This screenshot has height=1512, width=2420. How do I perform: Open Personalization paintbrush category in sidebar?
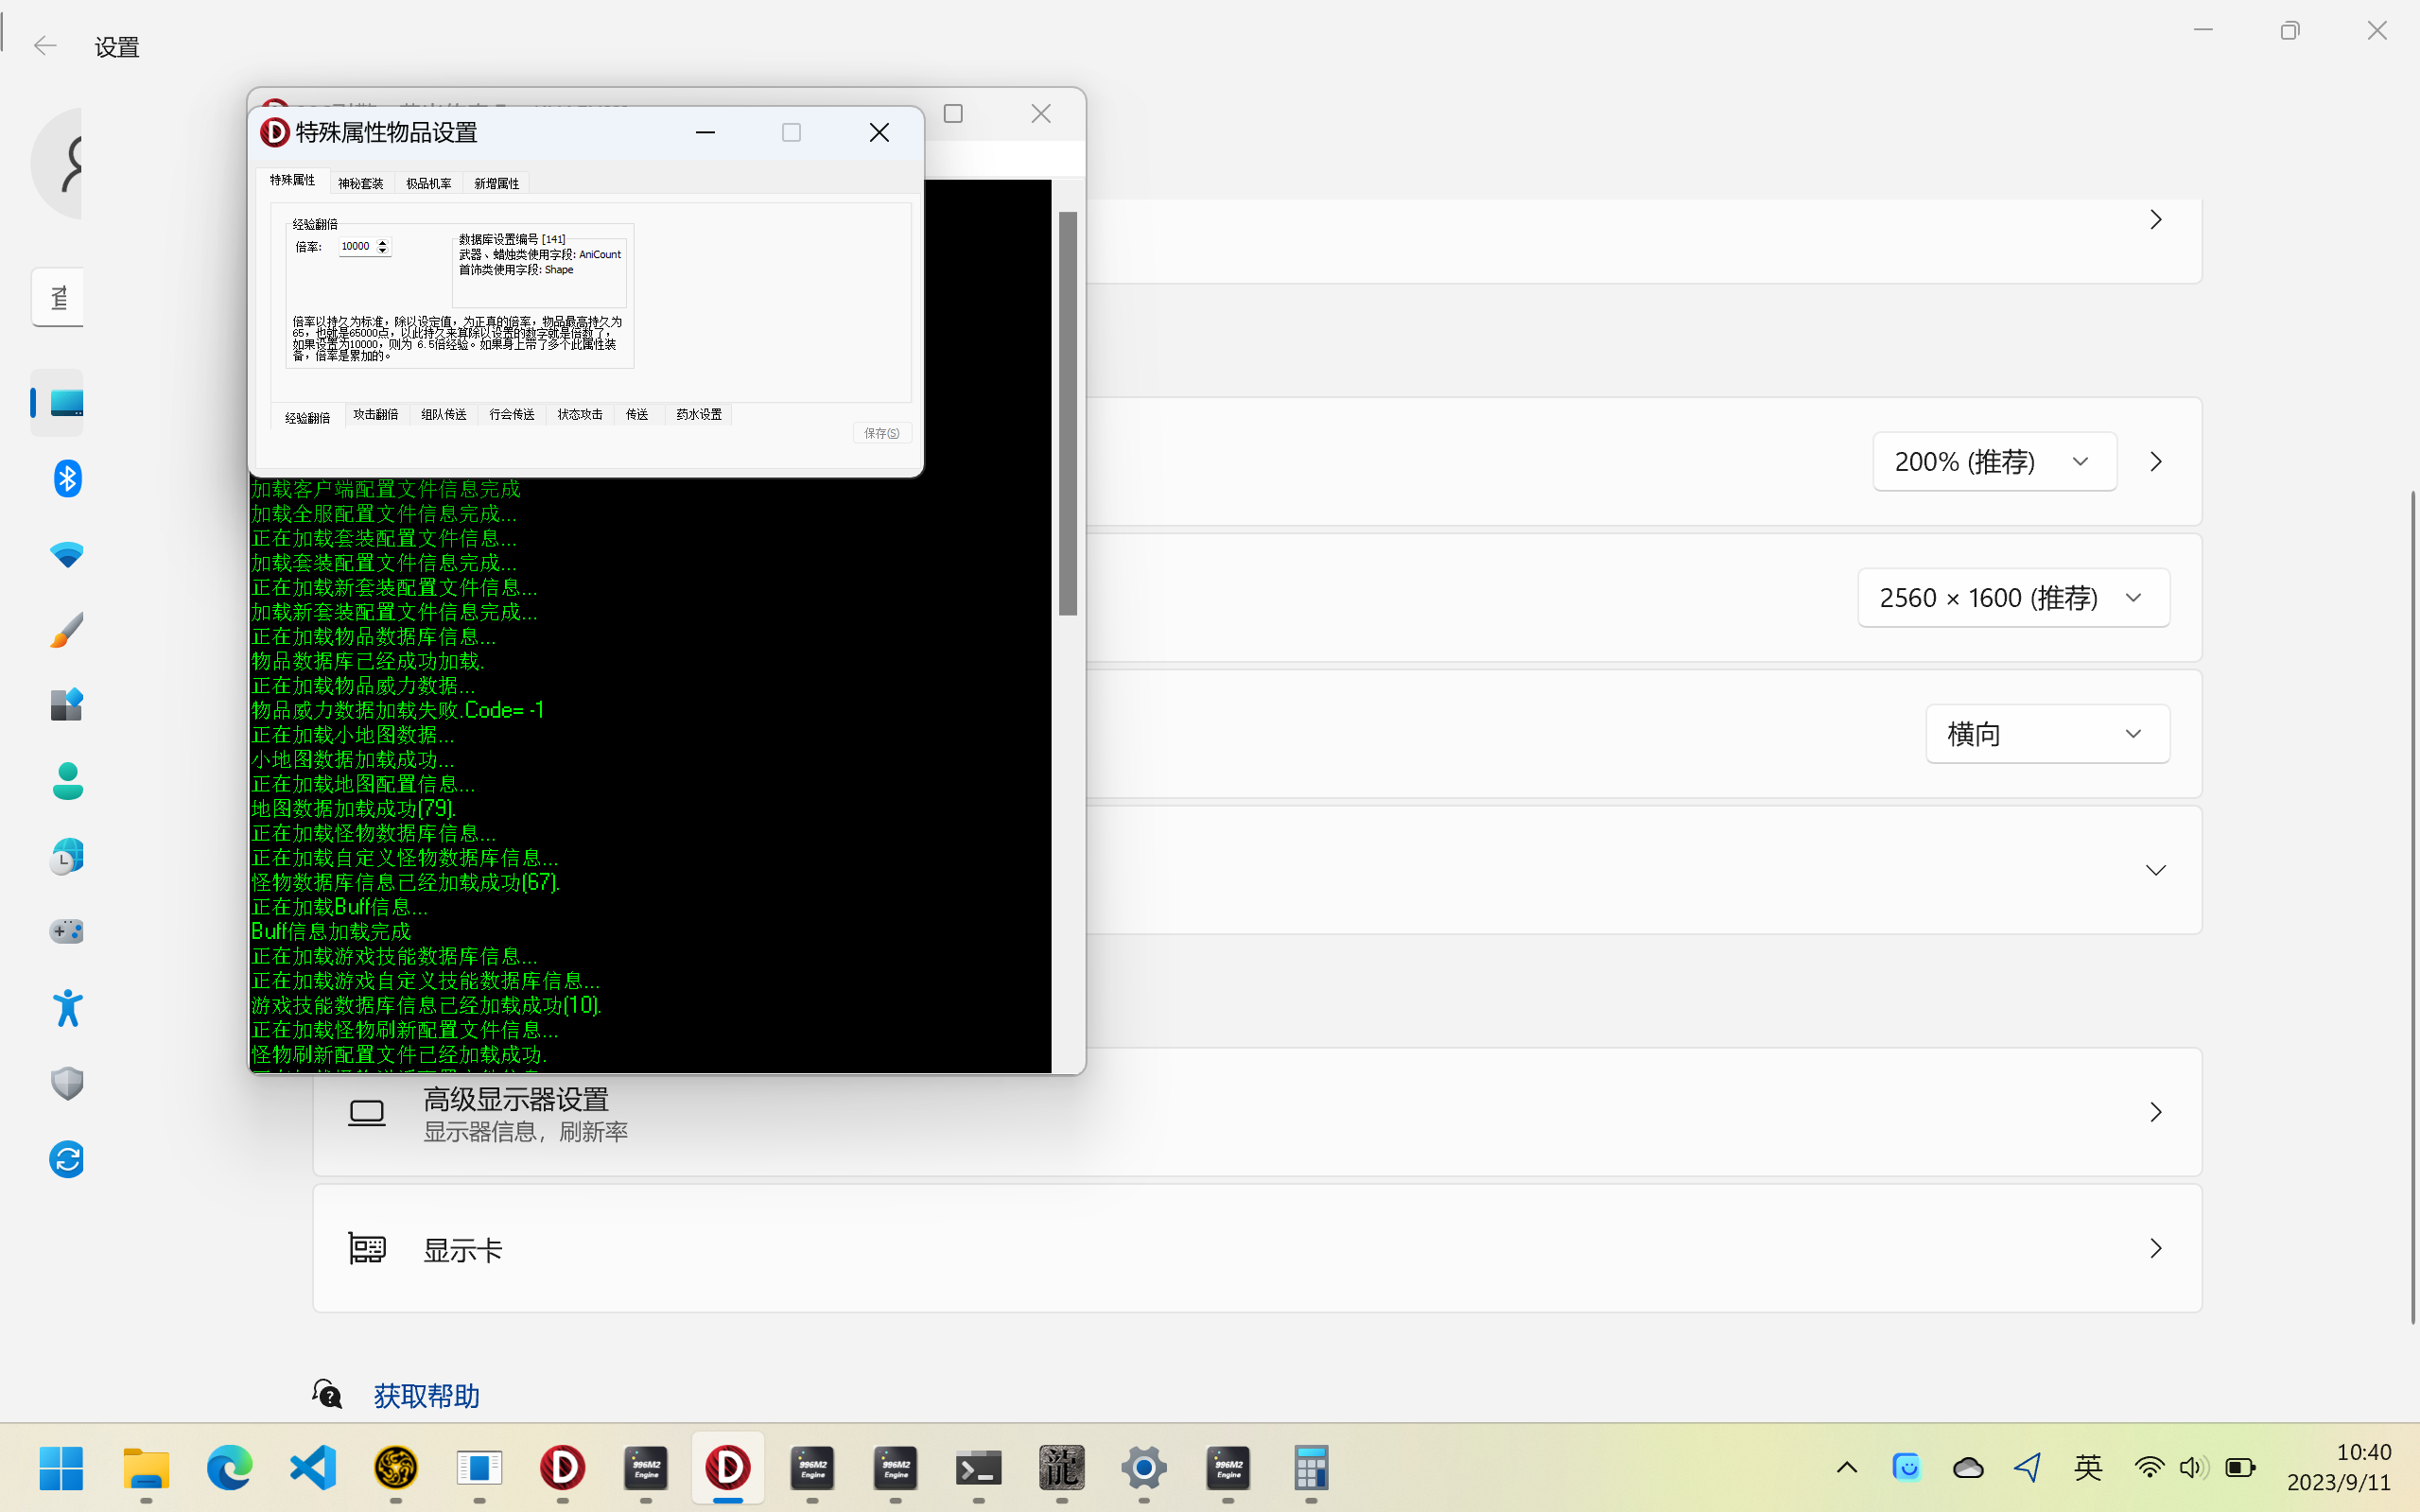tap(66, 630)
